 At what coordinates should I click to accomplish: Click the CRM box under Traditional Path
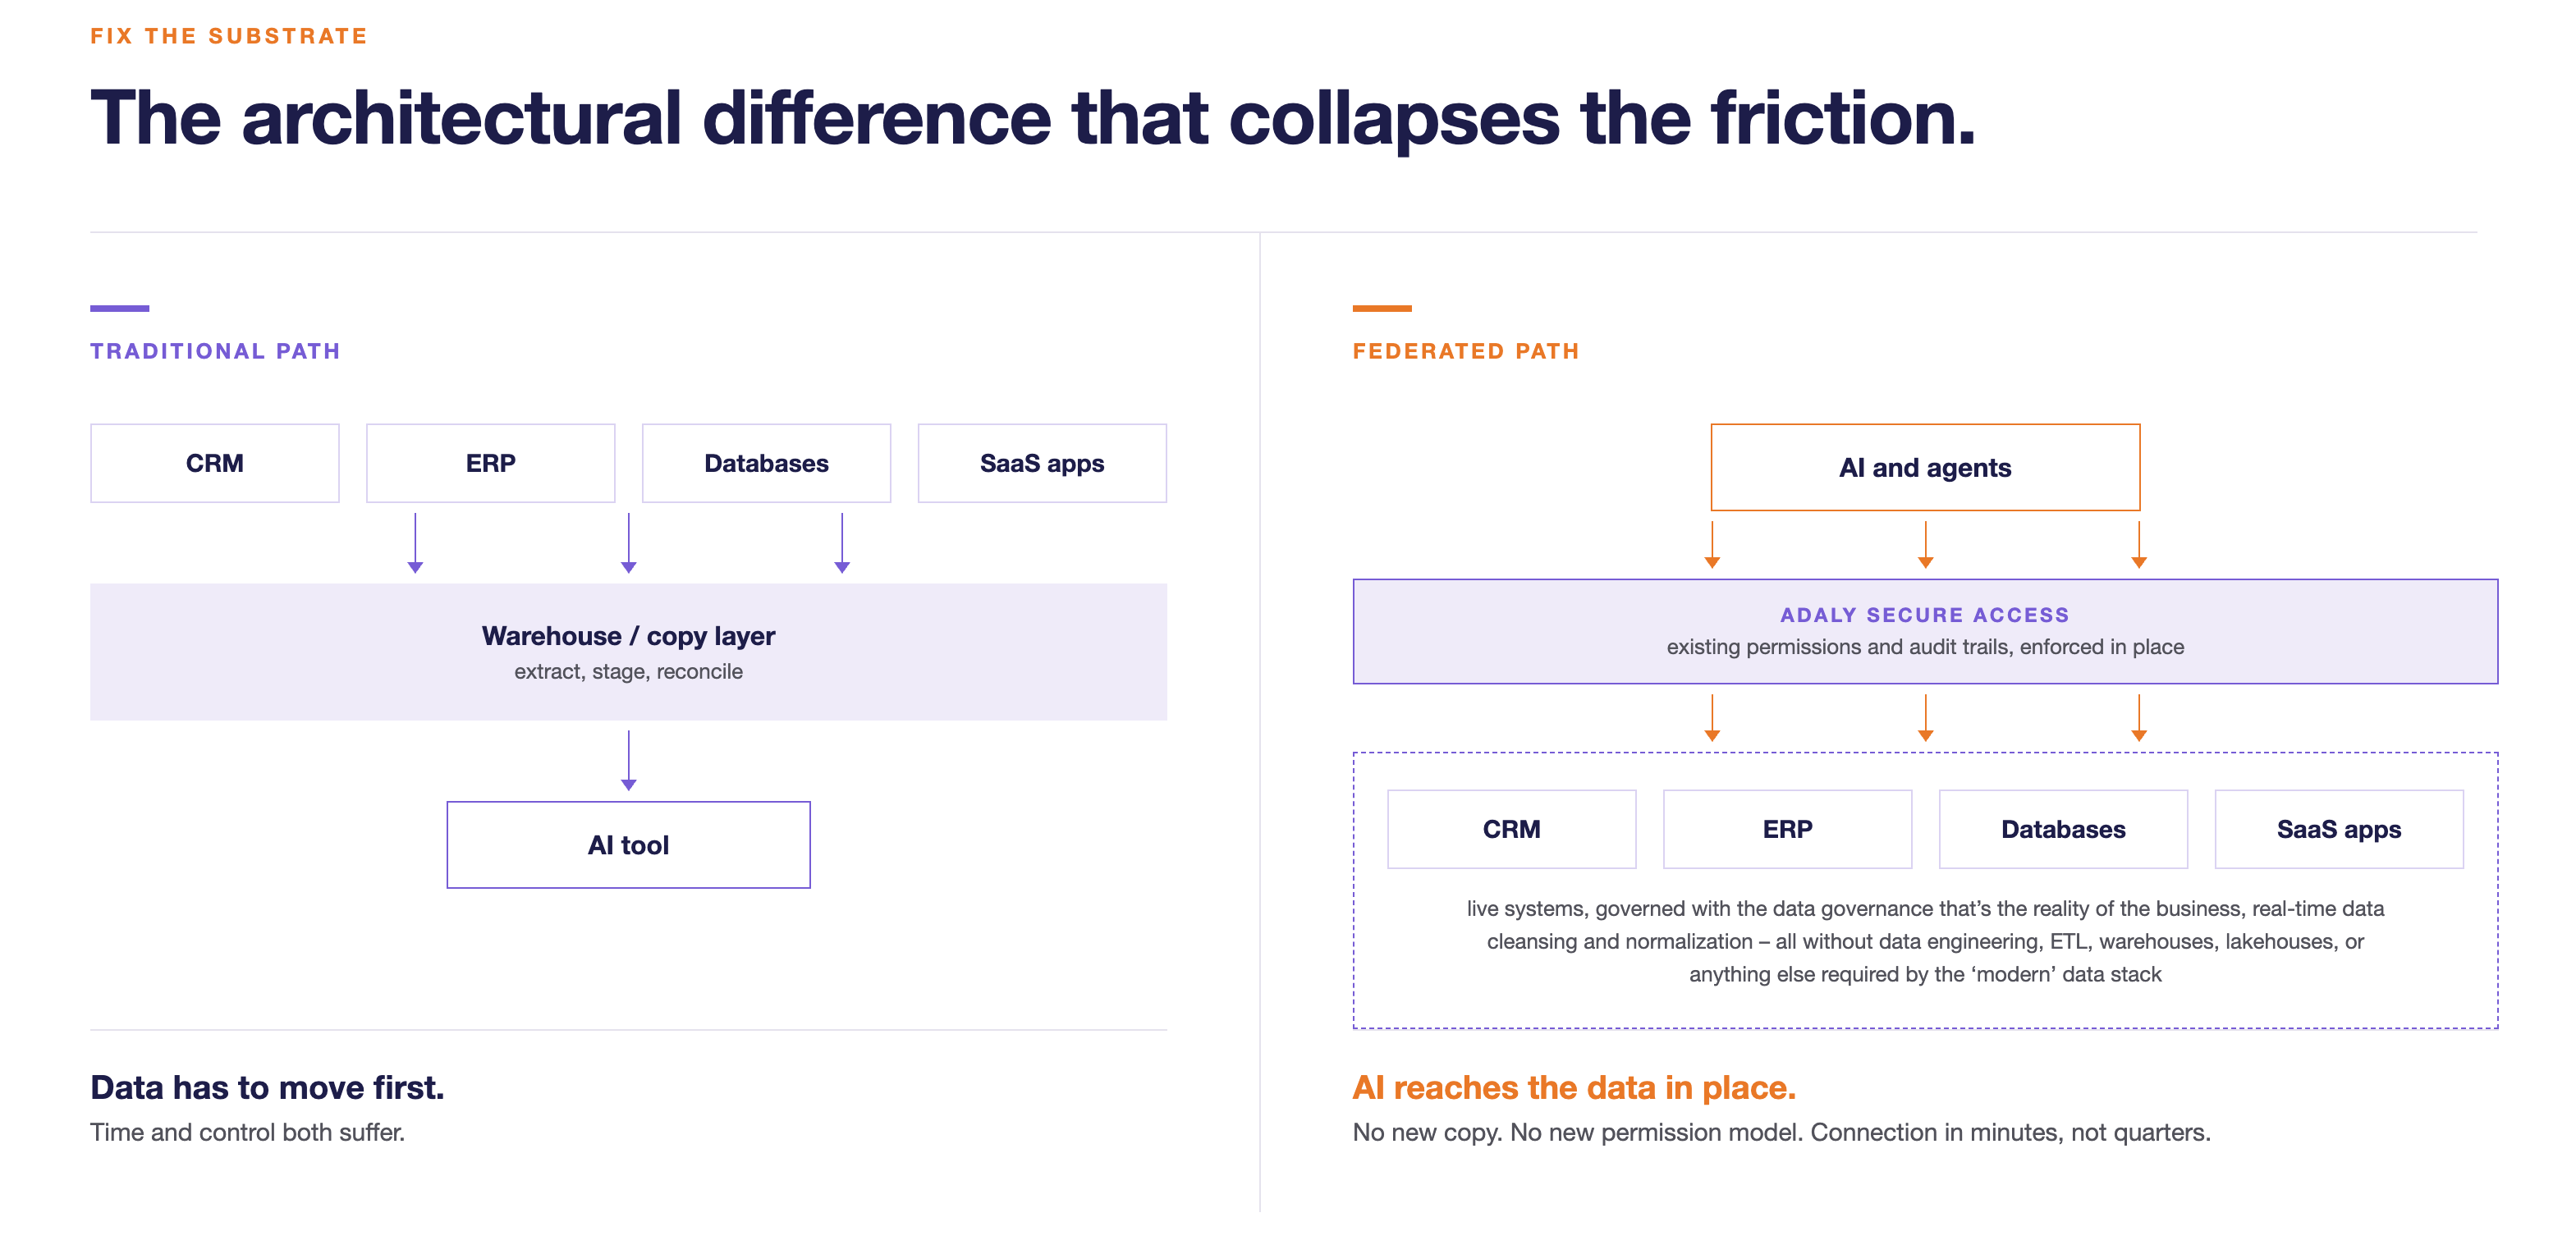point(214,463)
